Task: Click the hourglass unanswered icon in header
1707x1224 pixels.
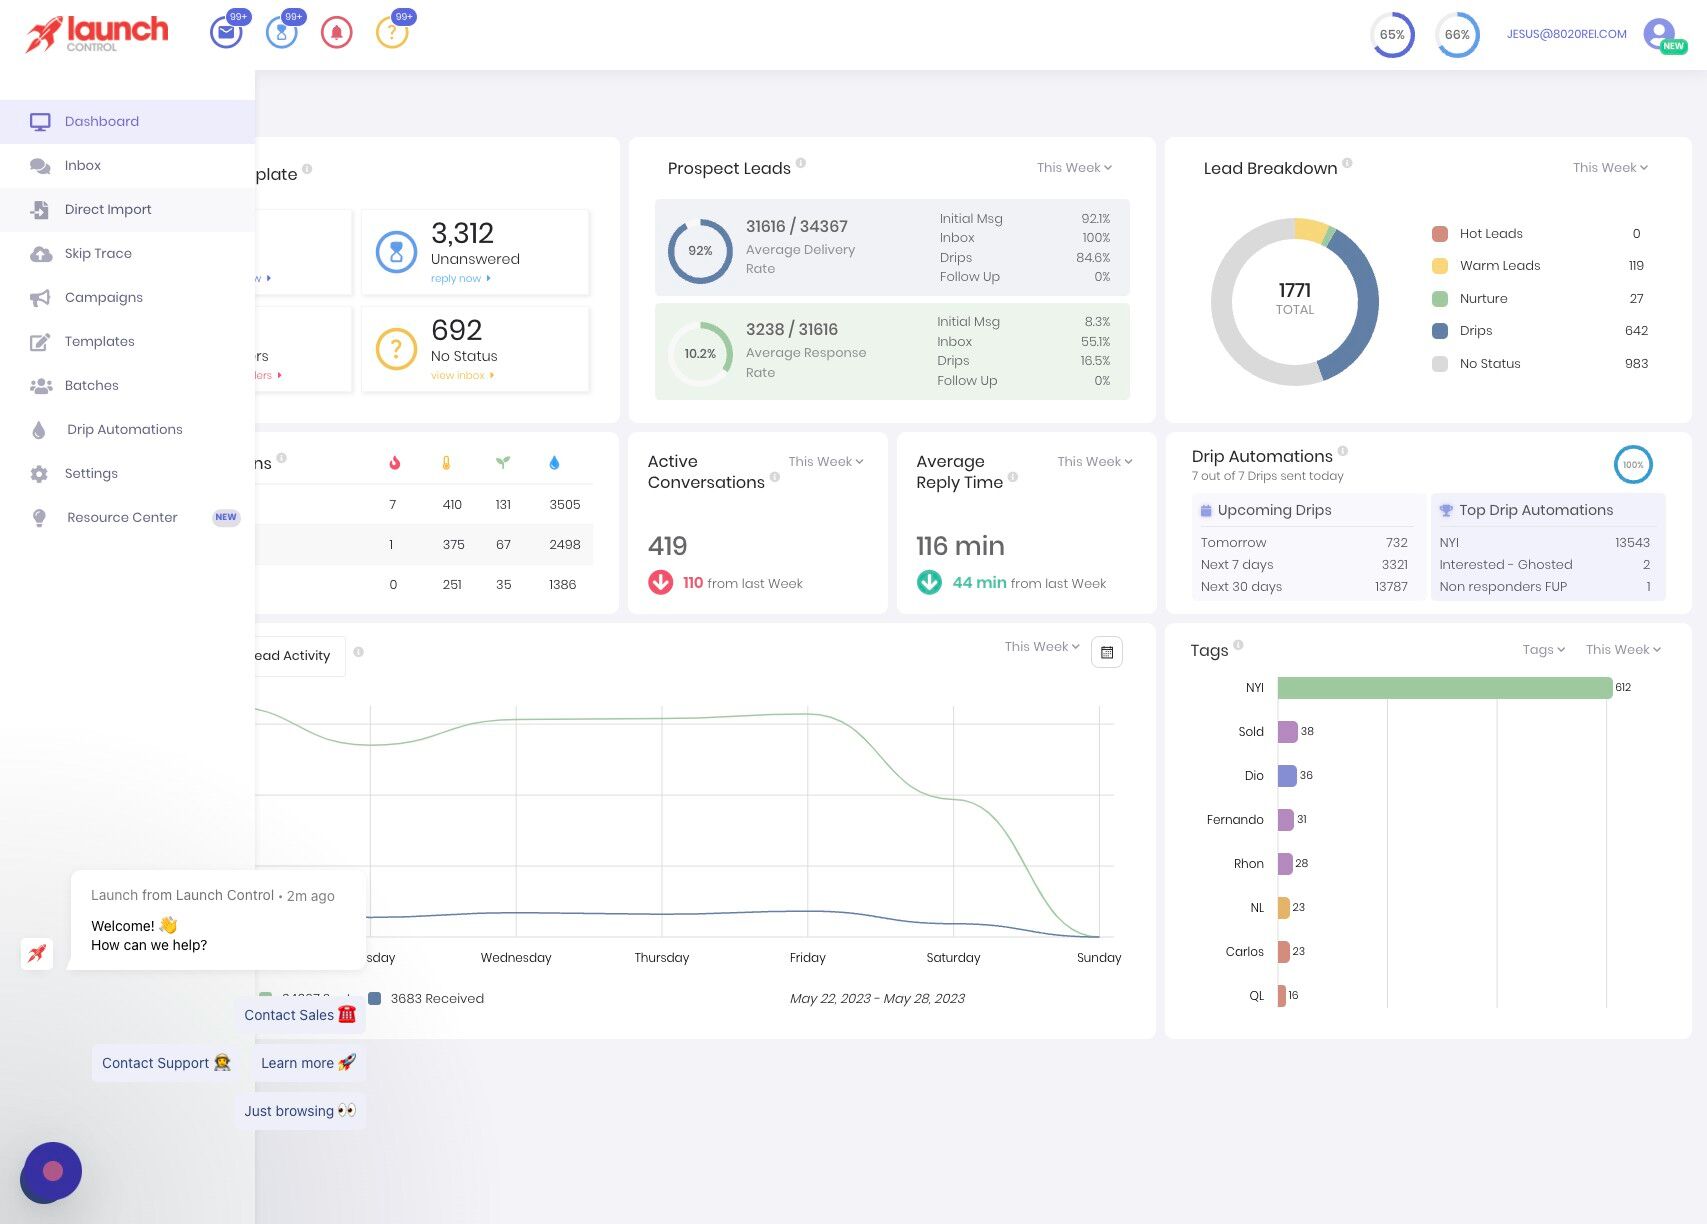Action: (x=281, y=33)
